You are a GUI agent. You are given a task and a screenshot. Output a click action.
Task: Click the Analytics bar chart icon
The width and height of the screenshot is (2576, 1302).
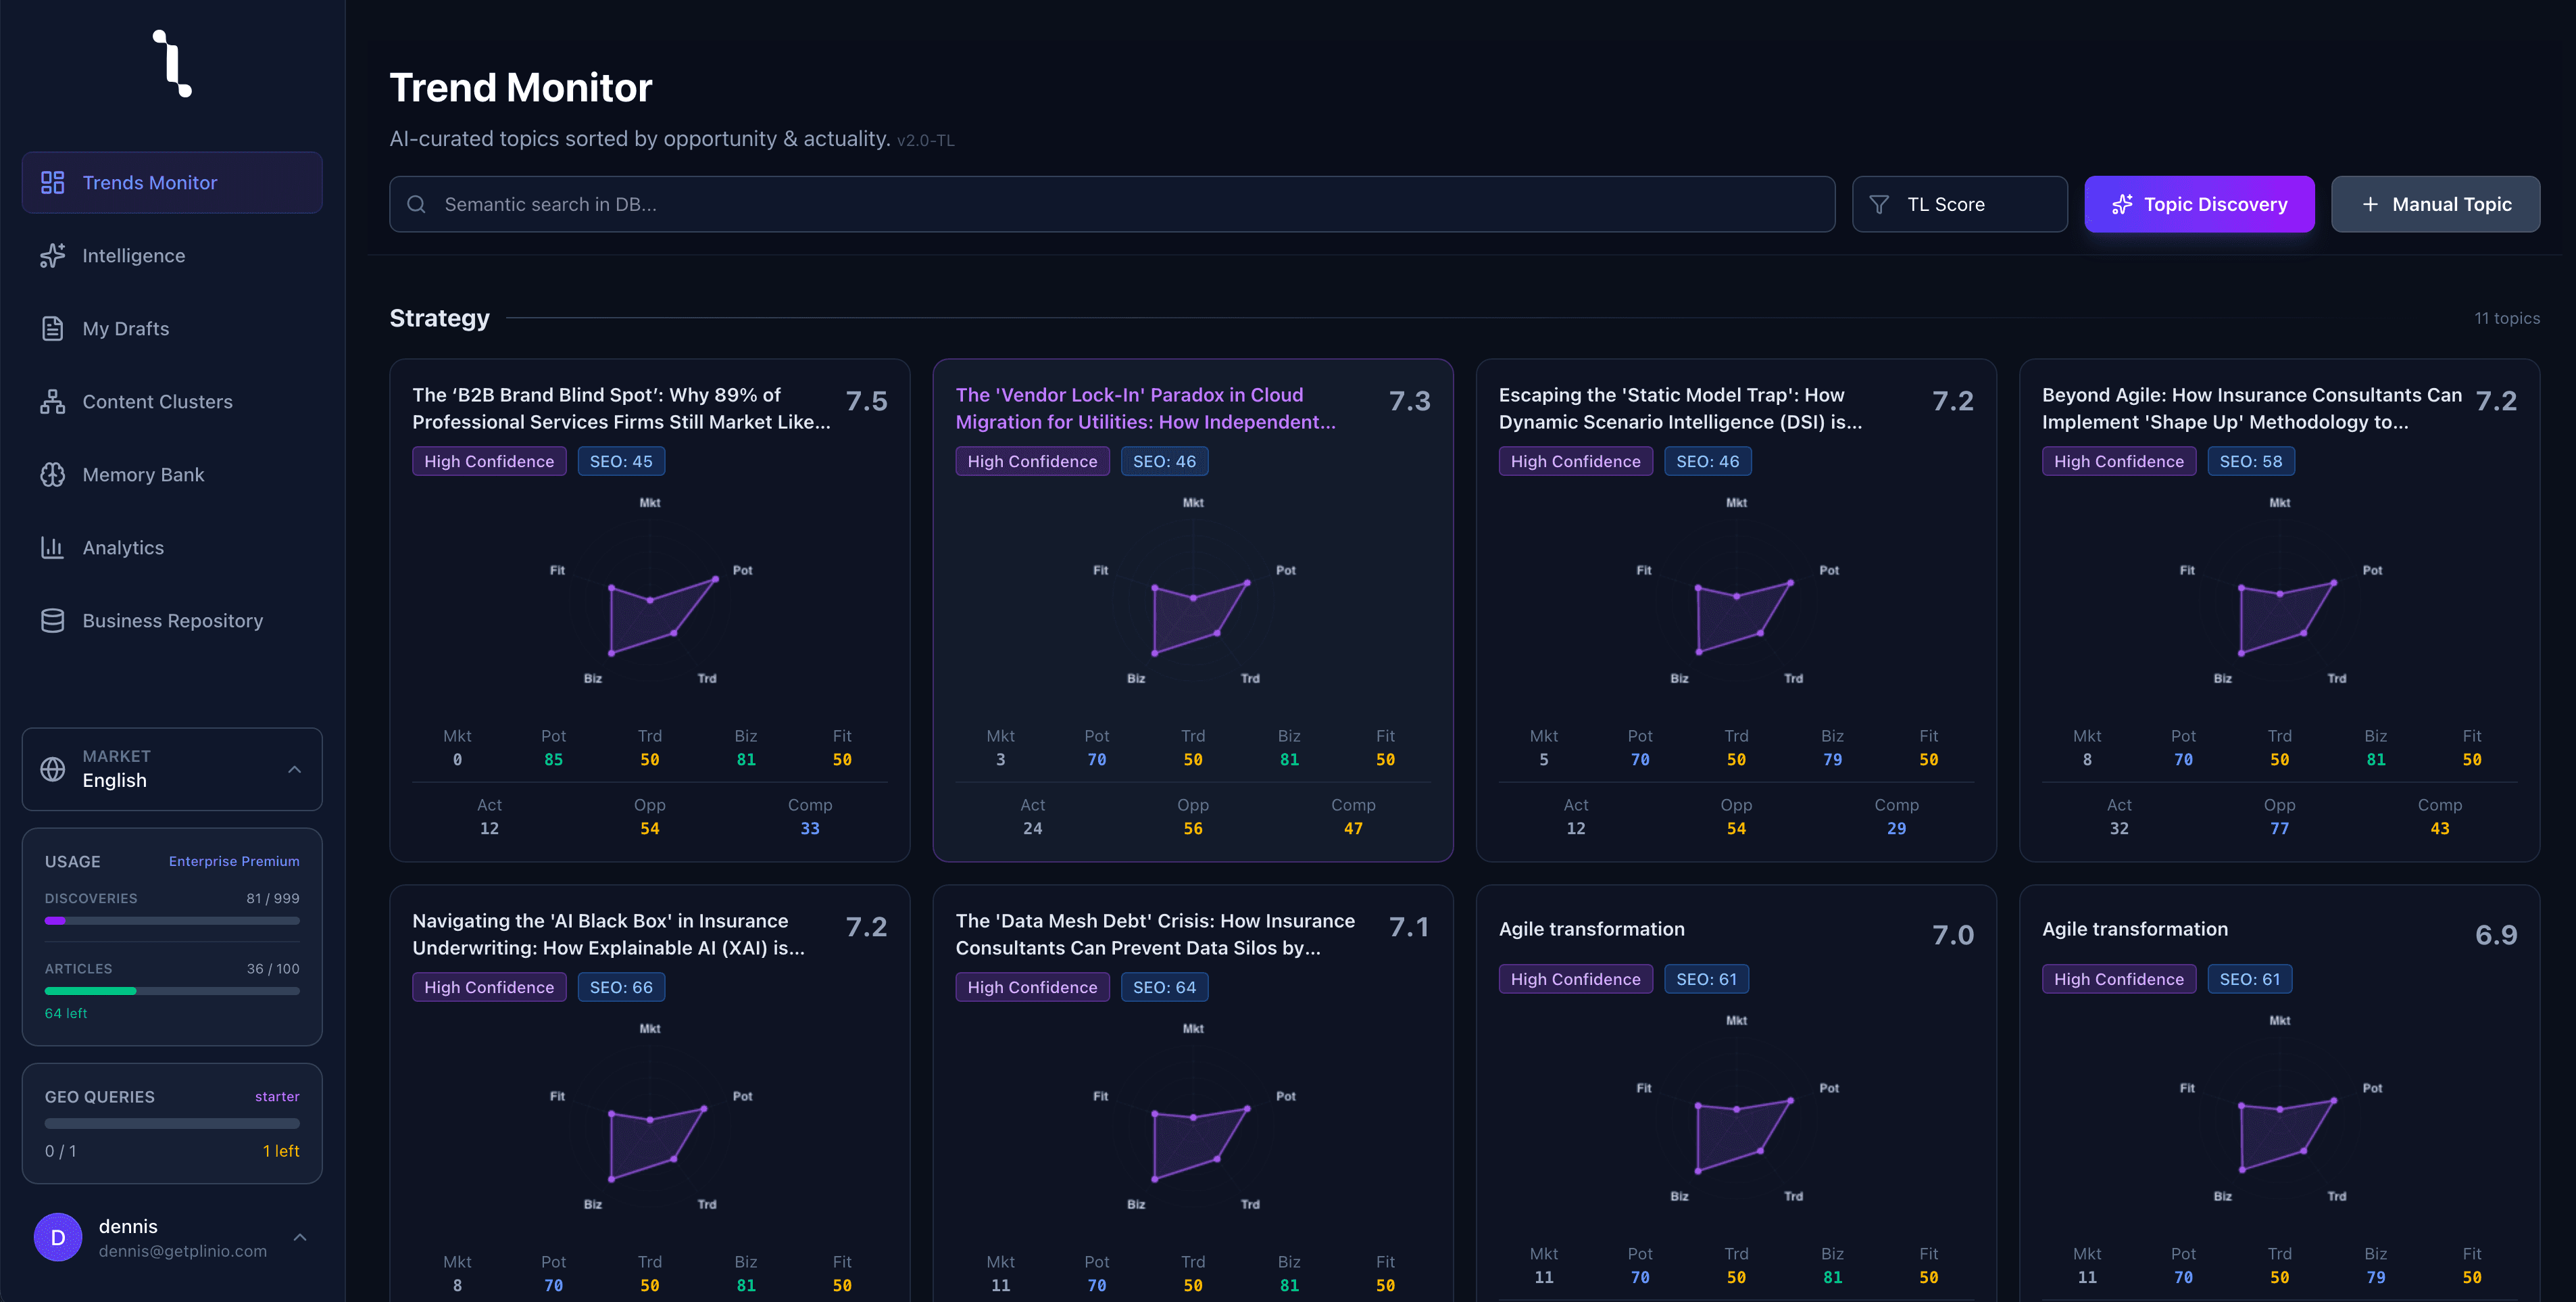point(52,547)
